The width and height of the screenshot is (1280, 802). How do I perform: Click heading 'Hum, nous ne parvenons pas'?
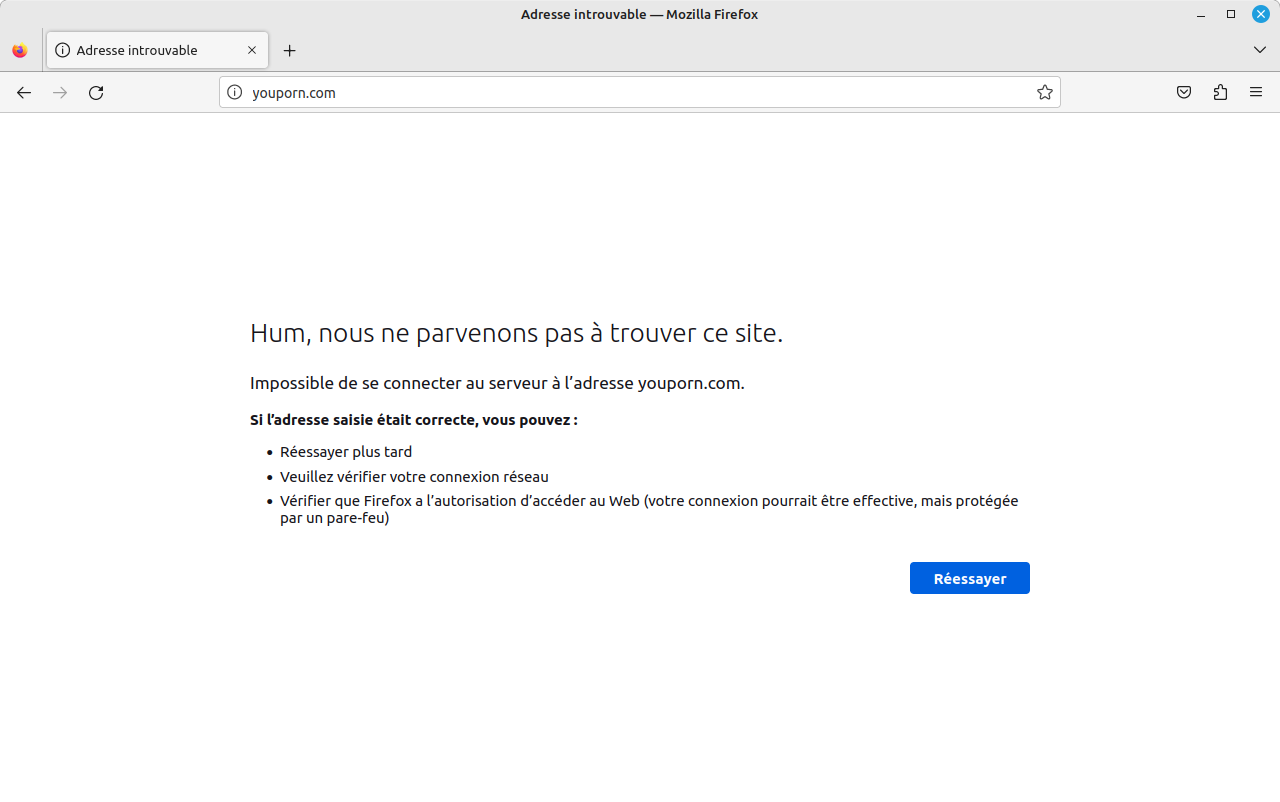(x=516, y=333)
